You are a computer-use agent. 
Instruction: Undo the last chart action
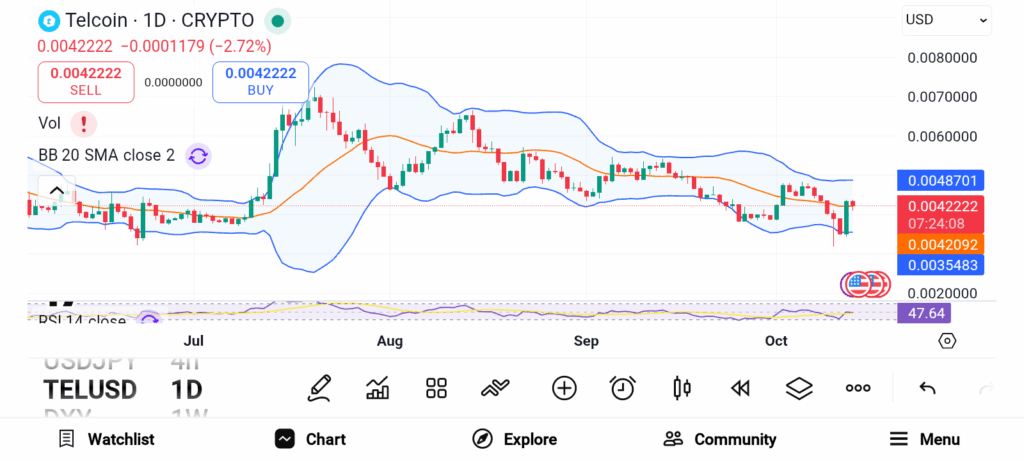point(927,388)
